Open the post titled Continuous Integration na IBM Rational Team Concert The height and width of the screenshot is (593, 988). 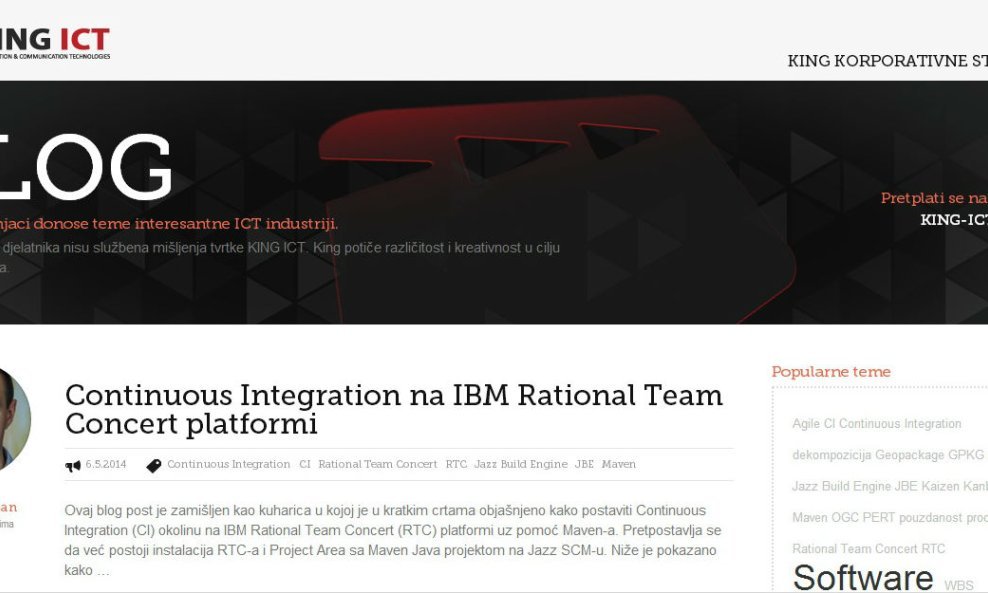(x=394, y=409)
